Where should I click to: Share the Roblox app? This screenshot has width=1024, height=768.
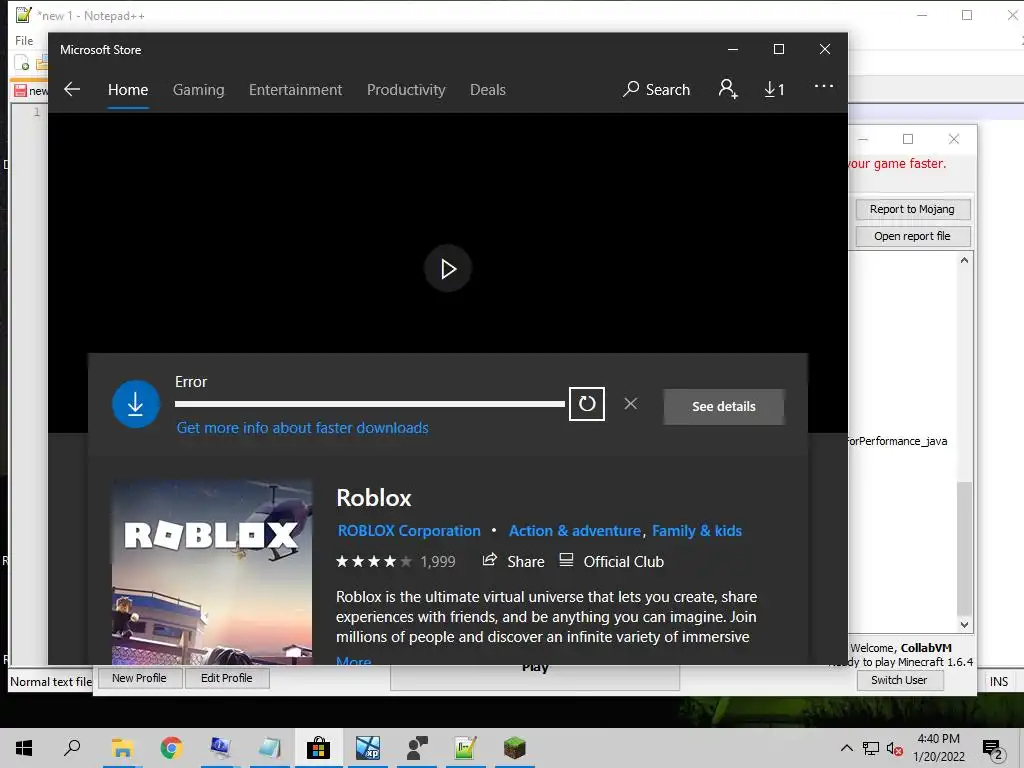coord(513,561)
